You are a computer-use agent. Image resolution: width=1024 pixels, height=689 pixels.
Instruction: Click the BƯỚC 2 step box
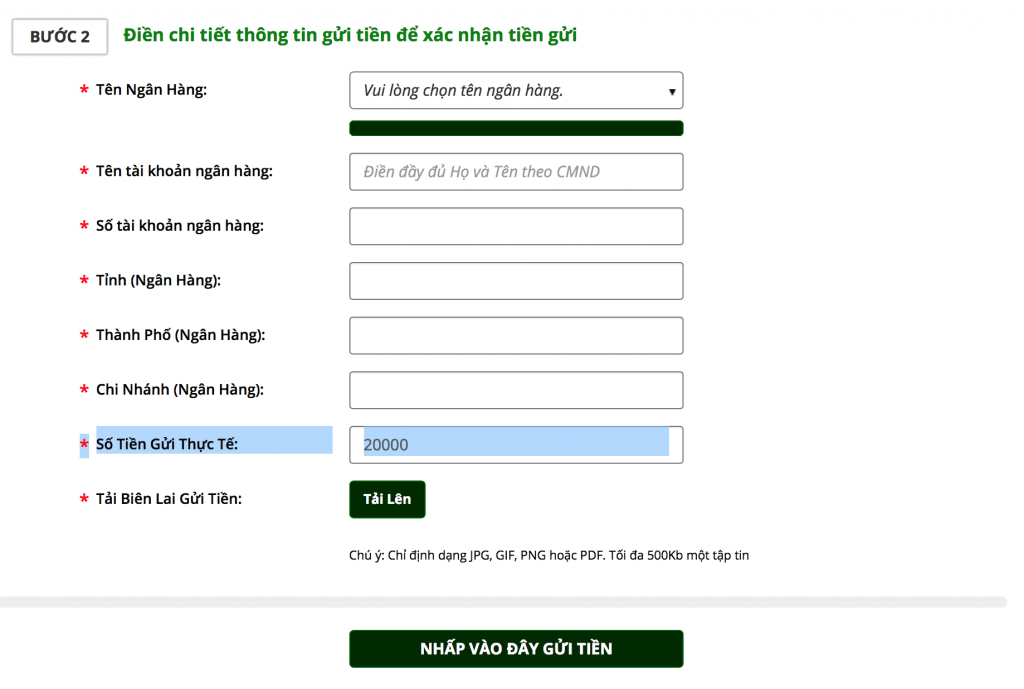click(59, 36)
